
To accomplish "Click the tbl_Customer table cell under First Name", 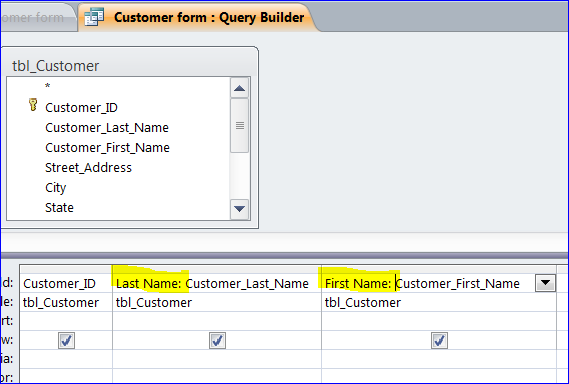I will [x=439, y=302].
